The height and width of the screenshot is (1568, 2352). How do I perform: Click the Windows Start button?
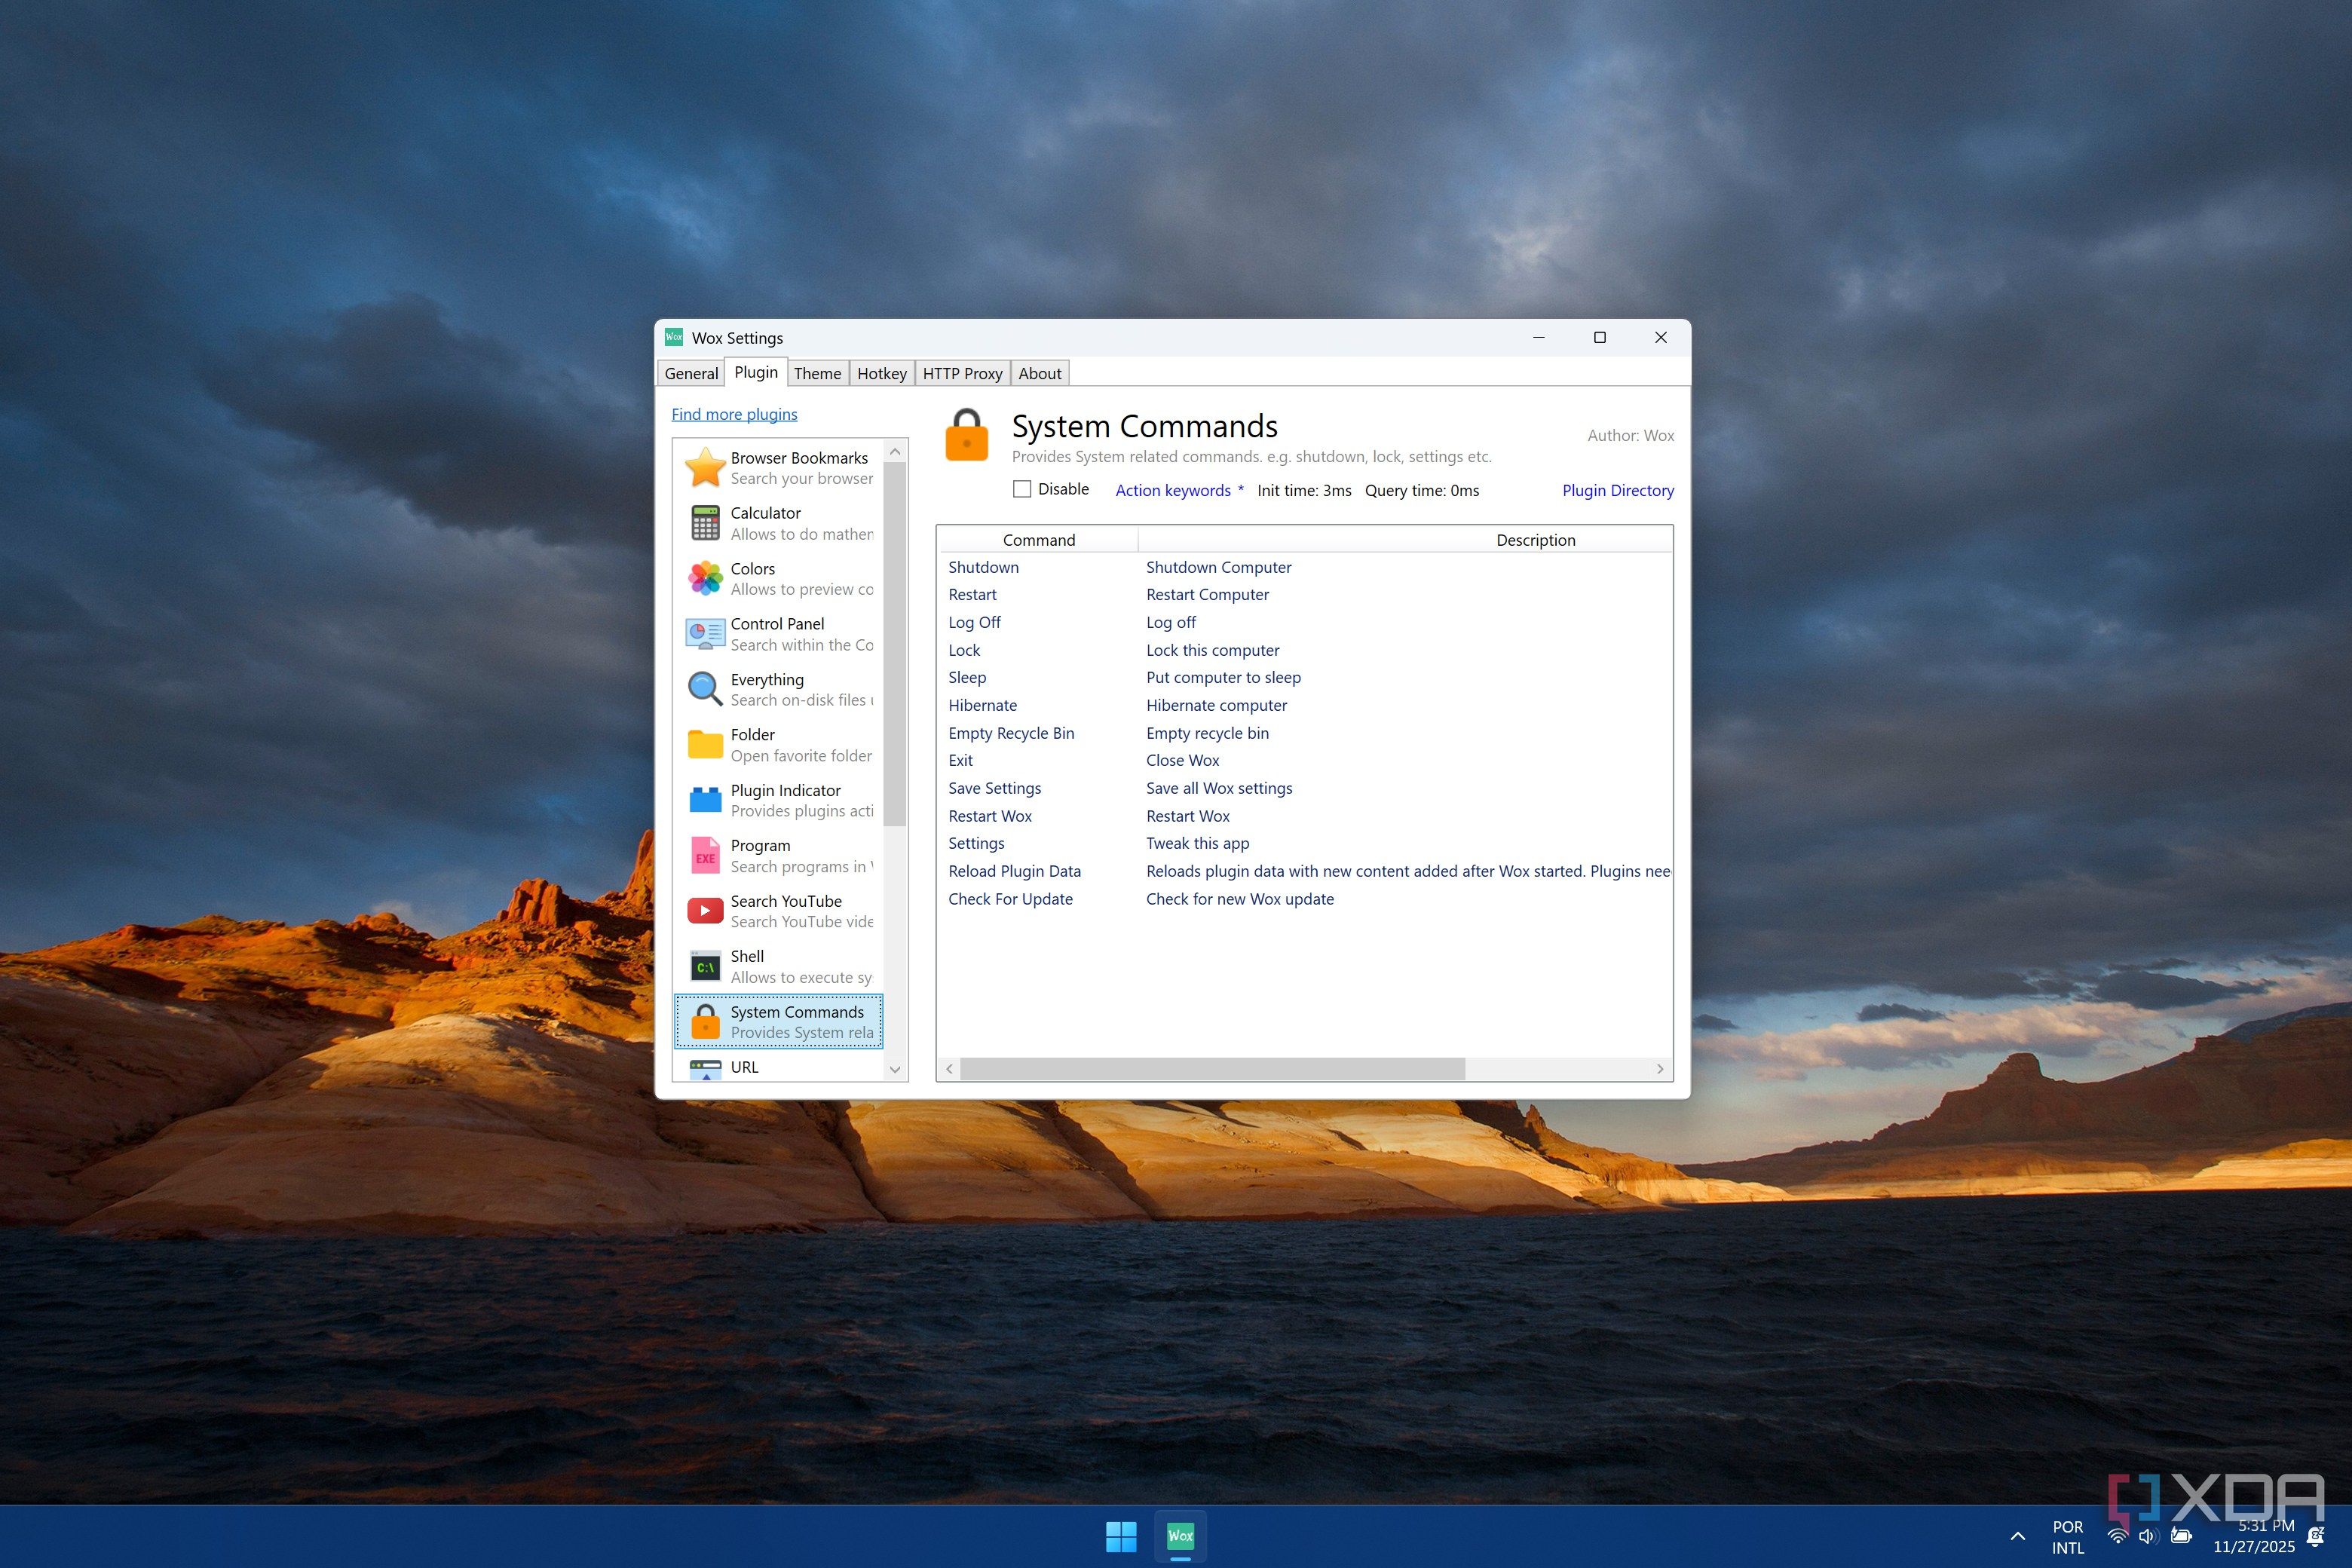click(x=1121, y=1536)
